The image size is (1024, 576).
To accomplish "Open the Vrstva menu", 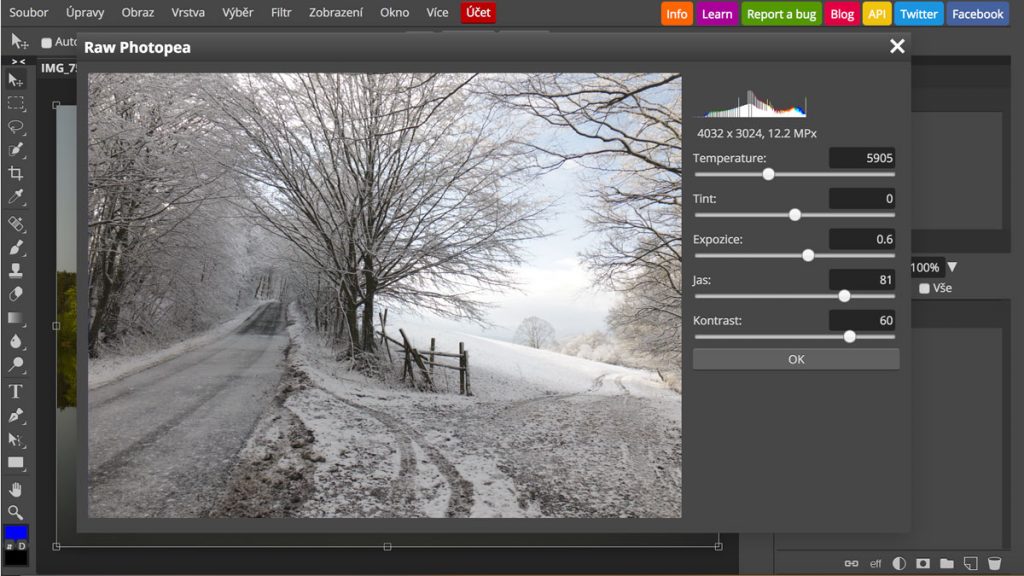I will coord(188,13).
